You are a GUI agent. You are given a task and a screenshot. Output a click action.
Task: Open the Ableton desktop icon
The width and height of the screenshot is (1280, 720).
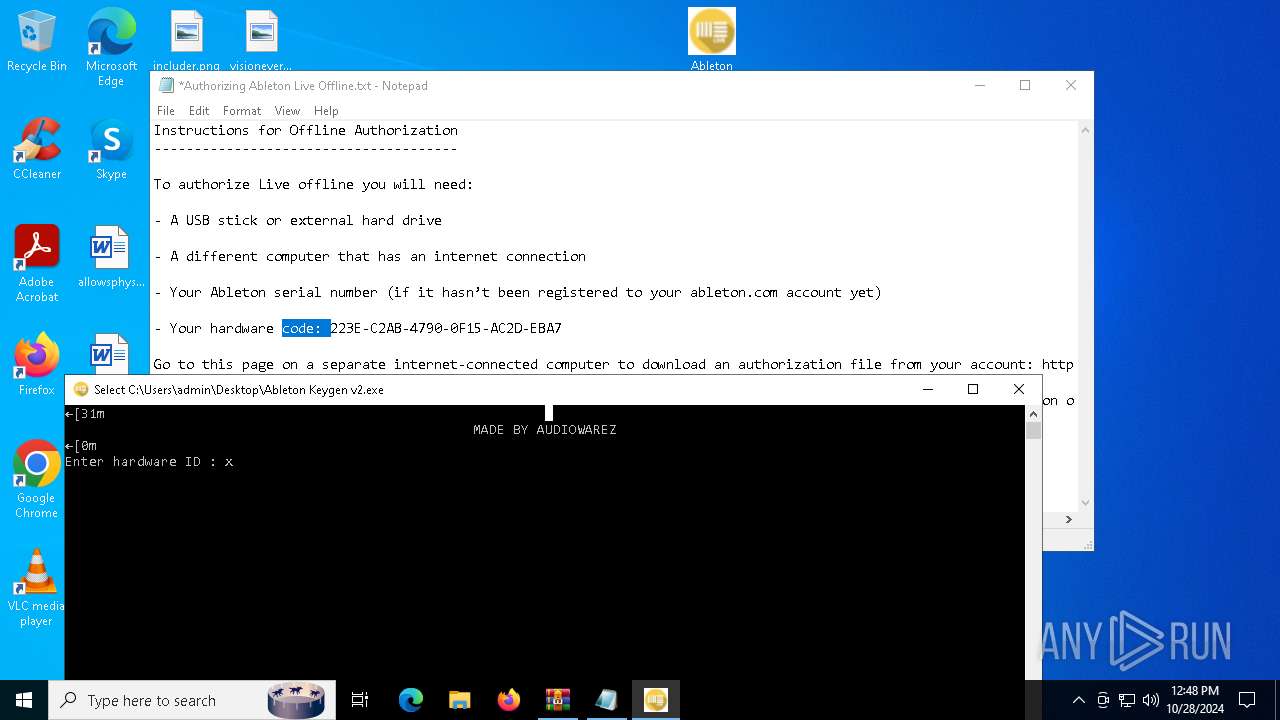(712, 40)
